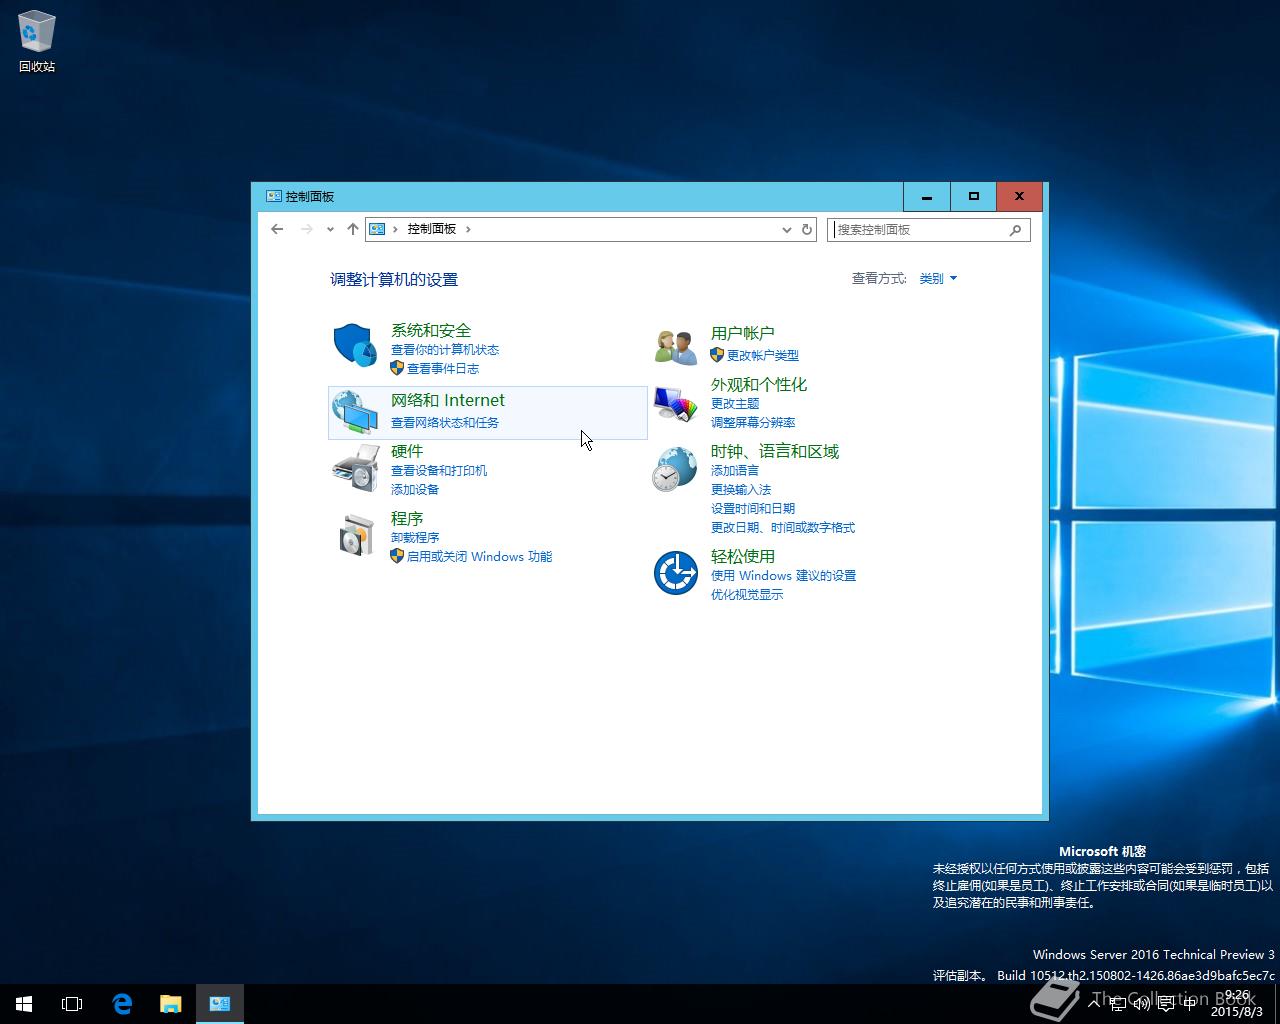Click the network tray icon

click(1117, 1004)
